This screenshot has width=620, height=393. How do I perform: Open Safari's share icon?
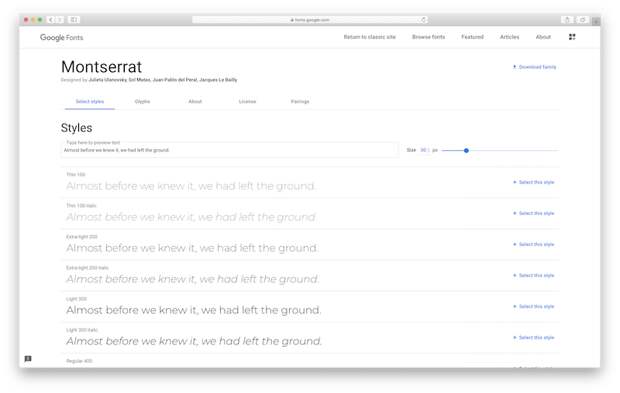tap(567, 19)
